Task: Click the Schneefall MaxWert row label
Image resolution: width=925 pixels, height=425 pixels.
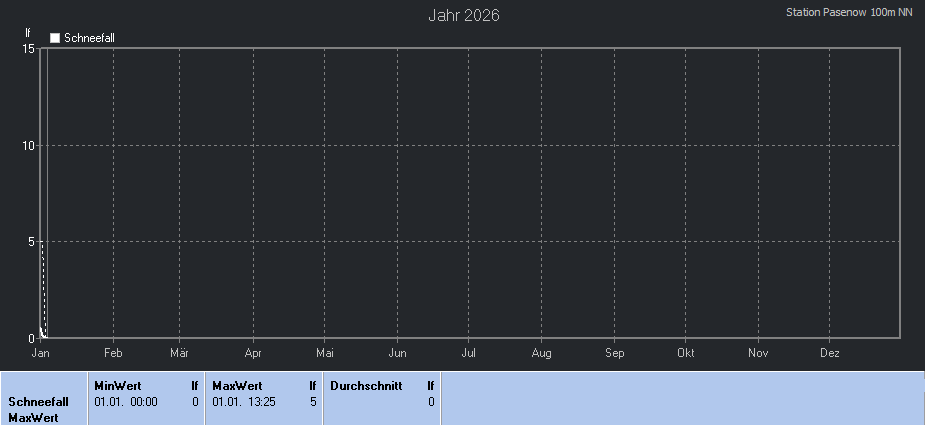Action: point(38,409)
